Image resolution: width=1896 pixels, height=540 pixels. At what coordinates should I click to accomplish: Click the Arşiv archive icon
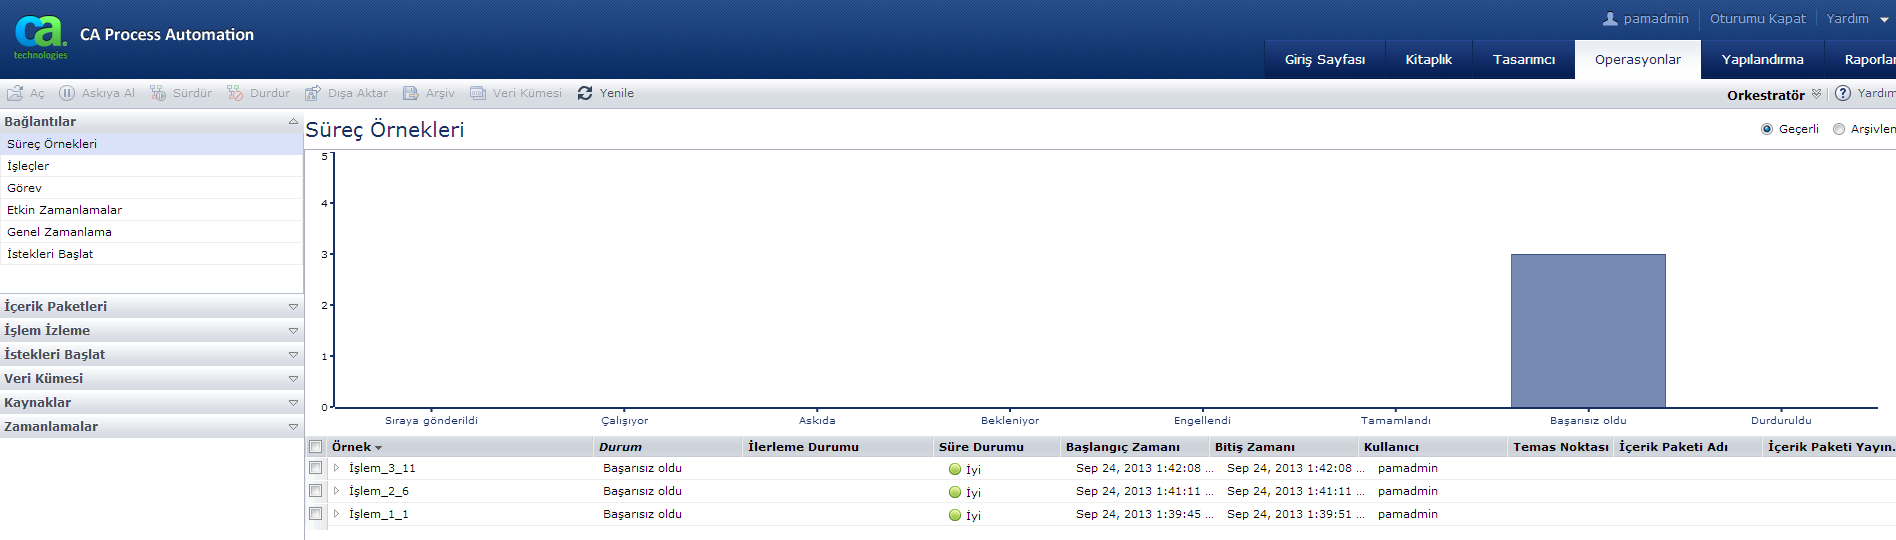coord(410,93)
